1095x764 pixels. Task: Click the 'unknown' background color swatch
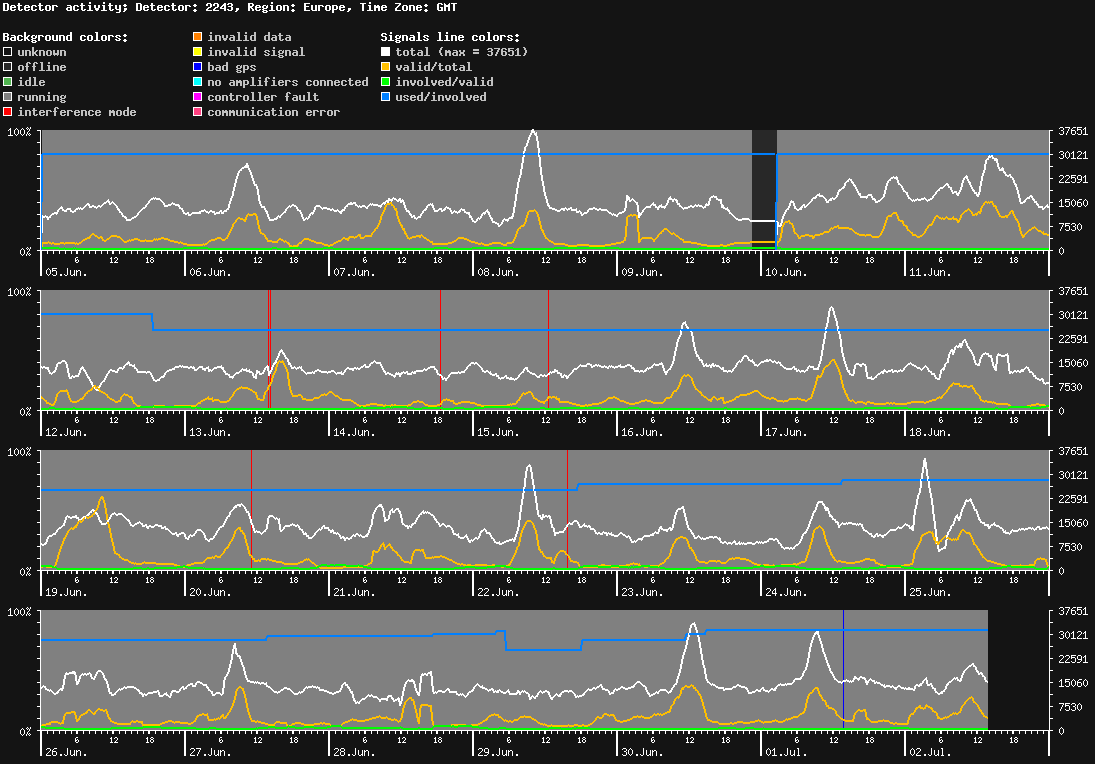[x=8, y=52]
